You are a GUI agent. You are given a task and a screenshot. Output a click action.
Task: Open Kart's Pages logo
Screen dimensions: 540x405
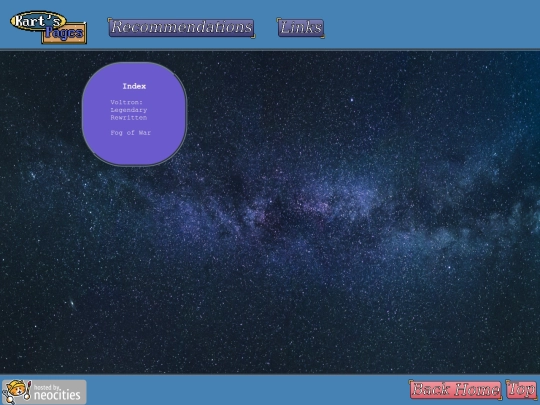pos(49,27)
